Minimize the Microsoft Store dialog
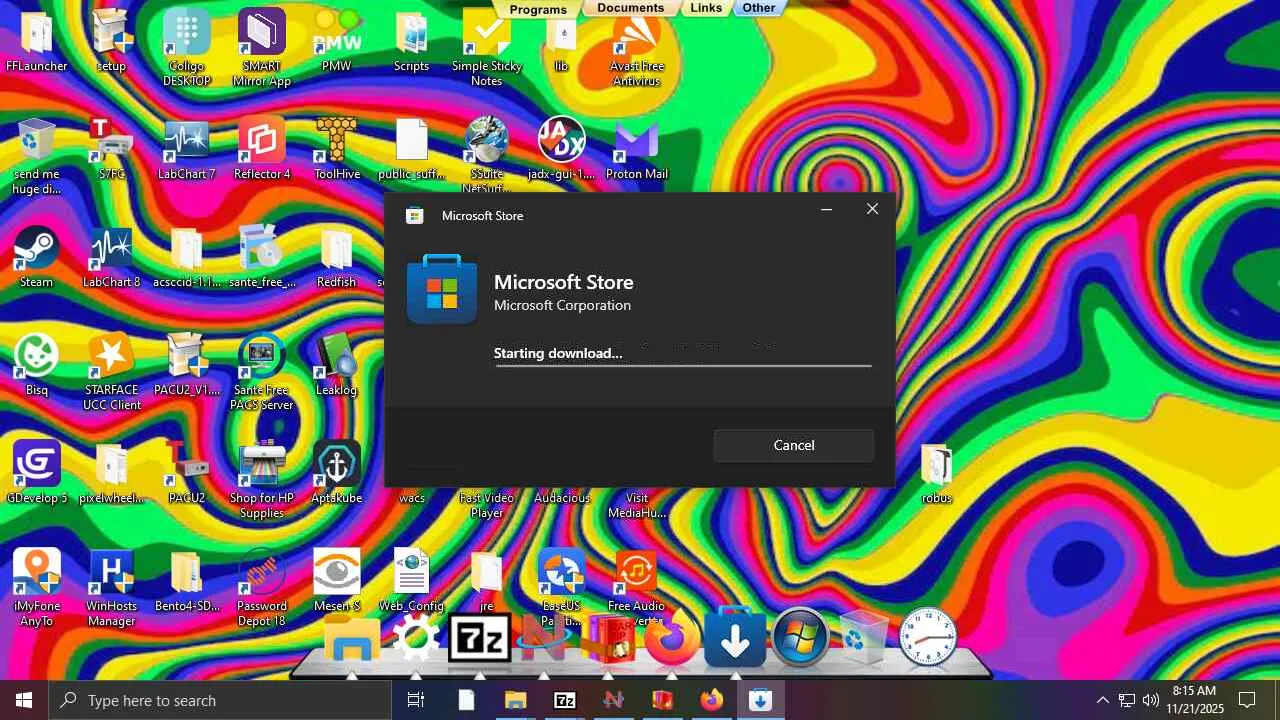 coord(827,209)
